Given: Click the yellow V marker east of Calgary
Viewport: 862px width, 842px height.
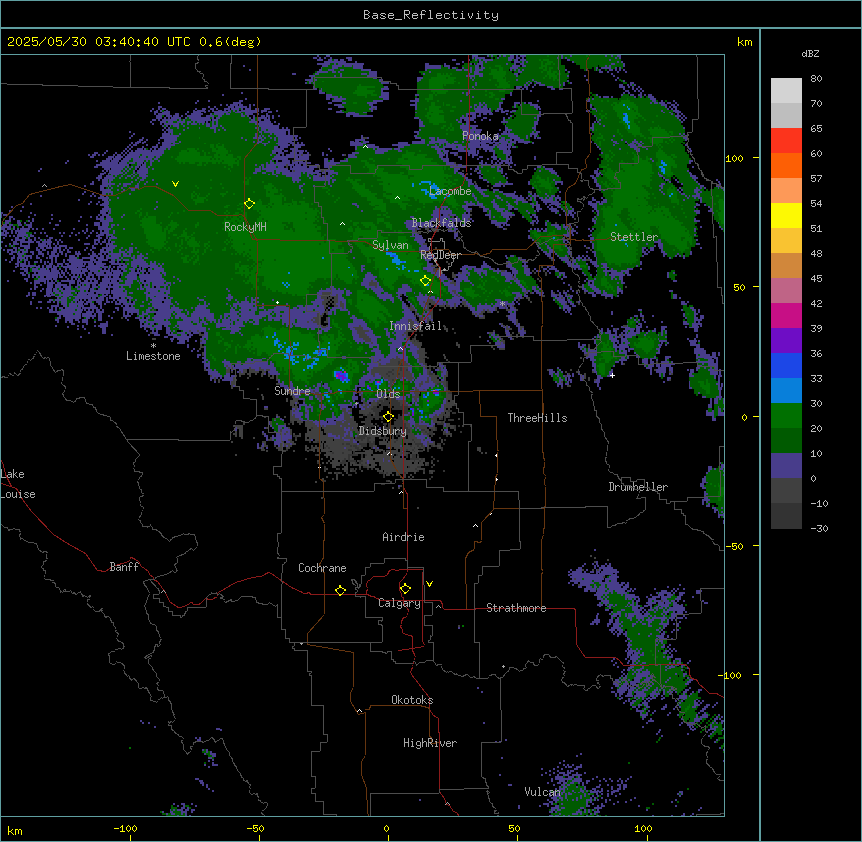Looking at the screenshot, I should [429, 584].
